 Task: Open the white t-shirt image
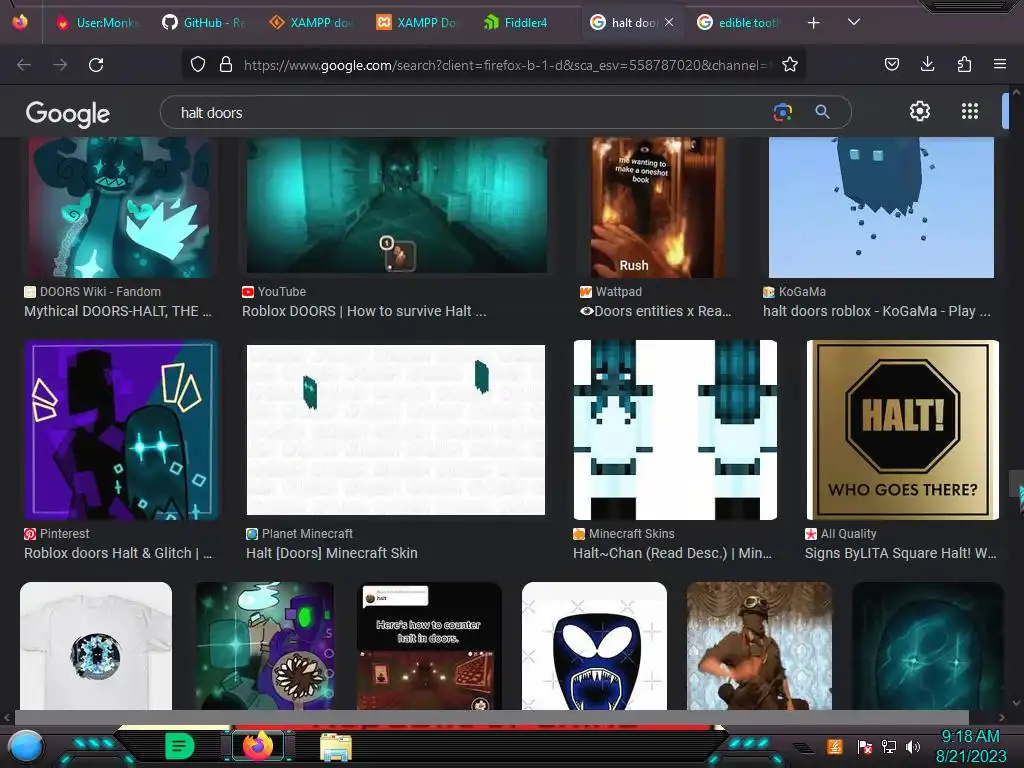[x=96, y=646]
